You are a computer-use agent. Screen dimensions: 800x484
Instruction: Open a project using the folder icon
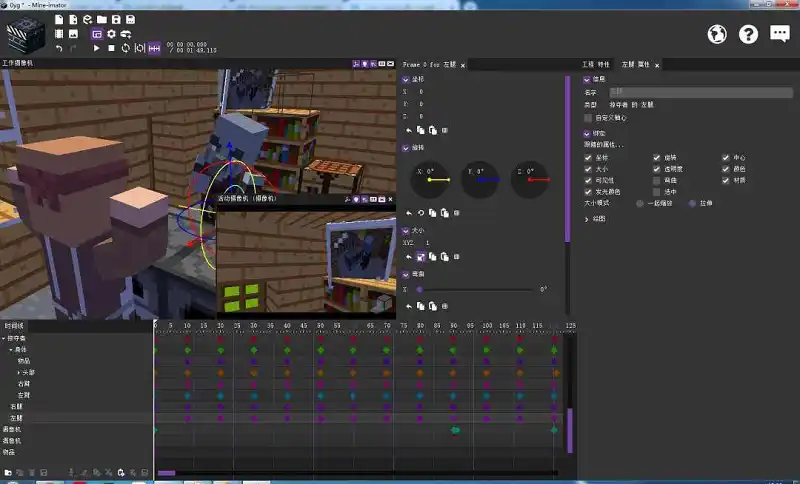(x=102, y=19)
